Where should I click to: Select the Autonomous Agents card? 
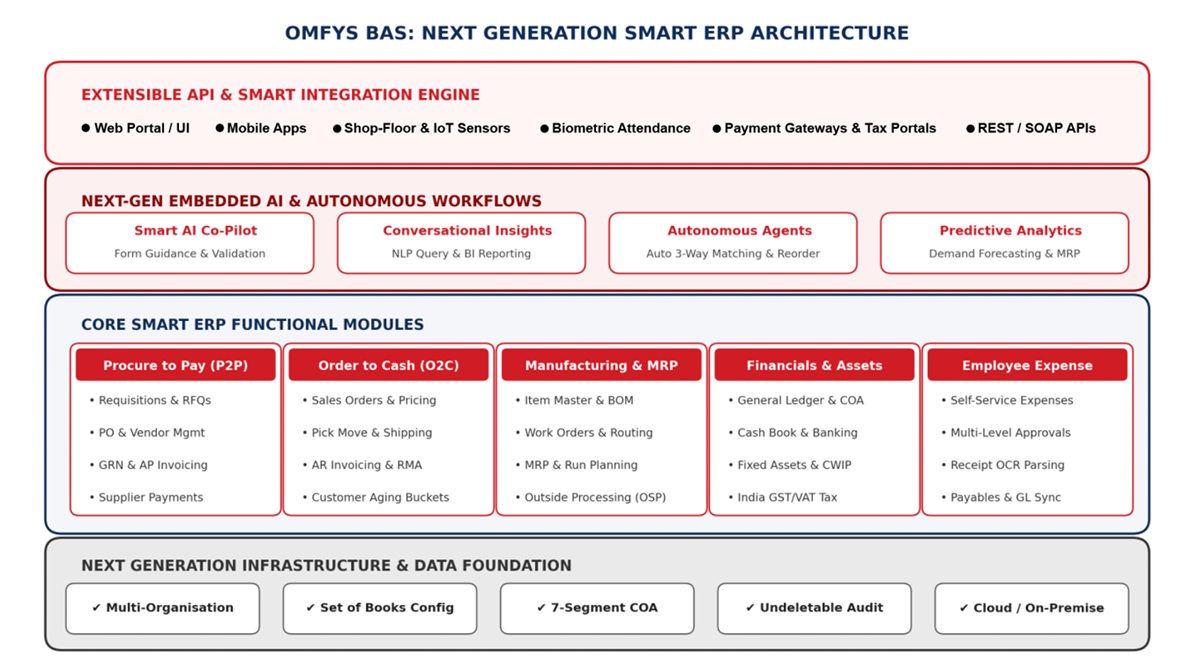733,242
